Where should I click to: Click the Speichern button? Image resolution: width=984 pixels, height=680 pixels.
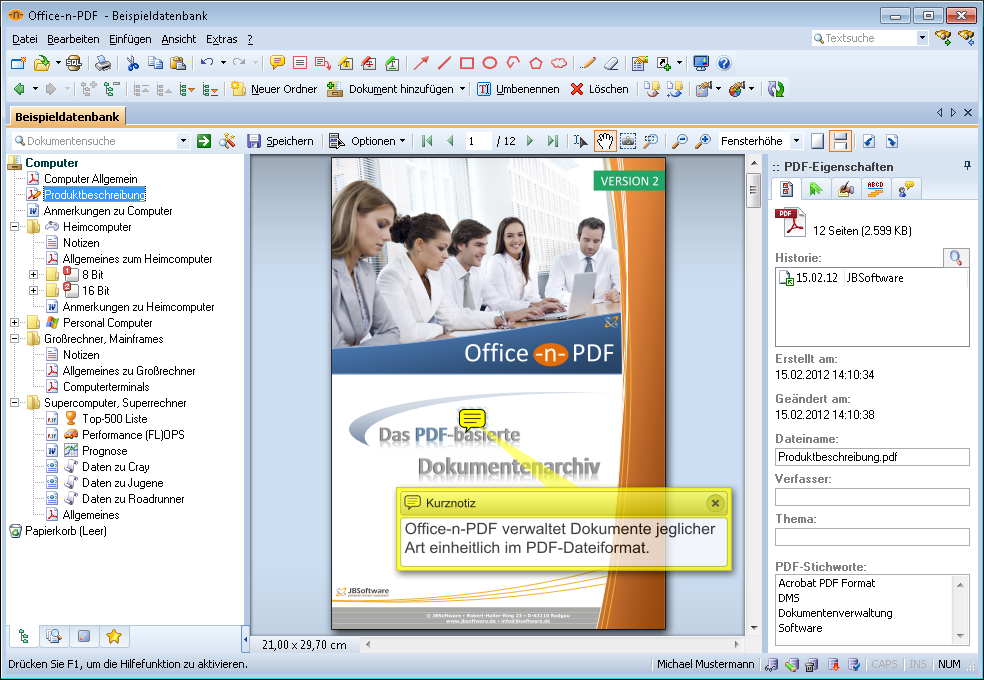pyautogui.click(x=280, y=141)
